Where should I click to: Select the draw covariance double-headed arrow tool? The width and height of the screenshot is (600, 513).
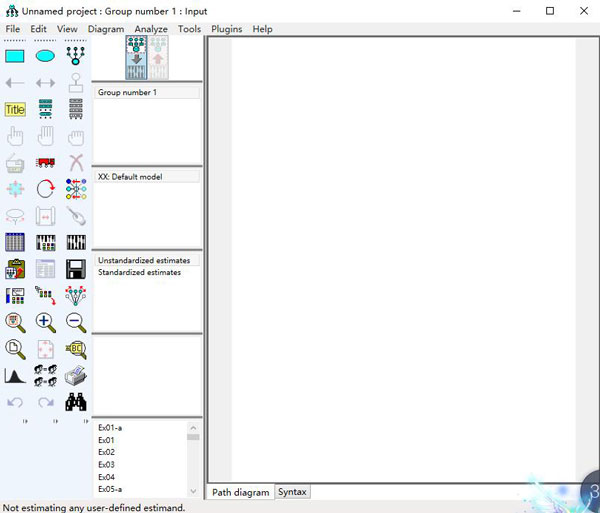(x=45, y=83)
